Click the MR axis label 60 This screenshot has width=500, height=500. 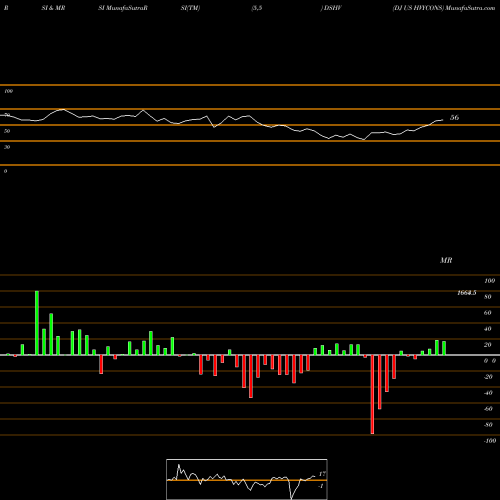point(488,313)
